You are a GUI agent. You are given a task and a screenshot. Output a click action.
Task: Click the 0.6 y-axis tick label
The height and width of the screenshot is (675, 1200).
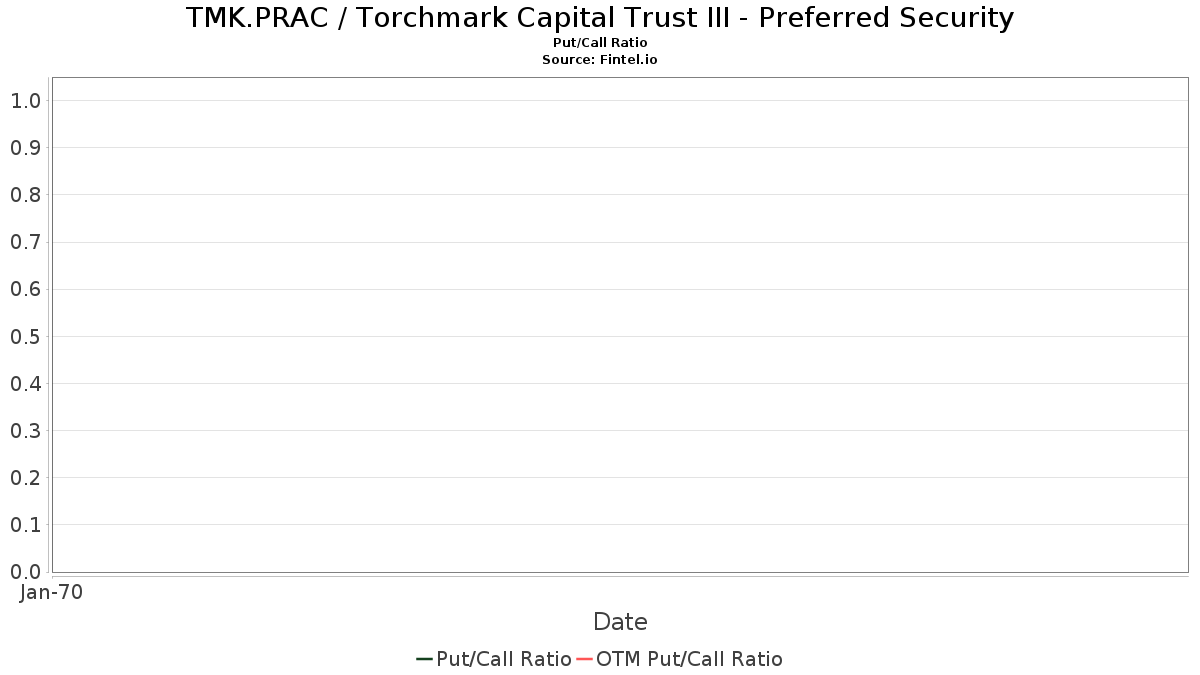click(25, 289)
